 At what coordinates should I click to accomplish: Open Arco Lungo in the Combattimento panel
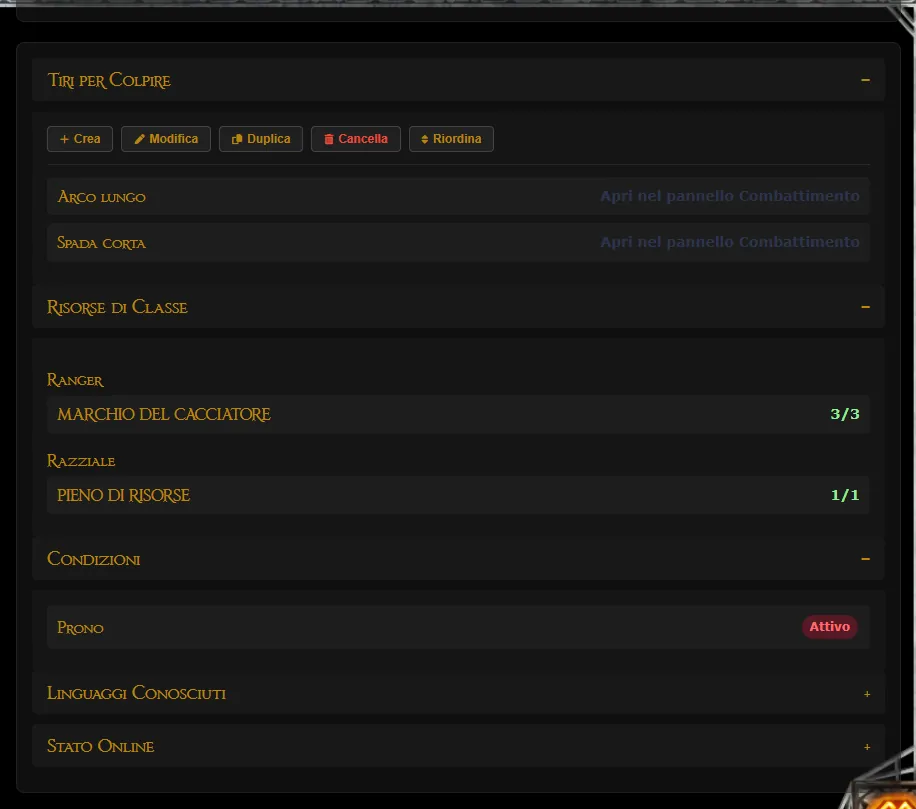730,196
